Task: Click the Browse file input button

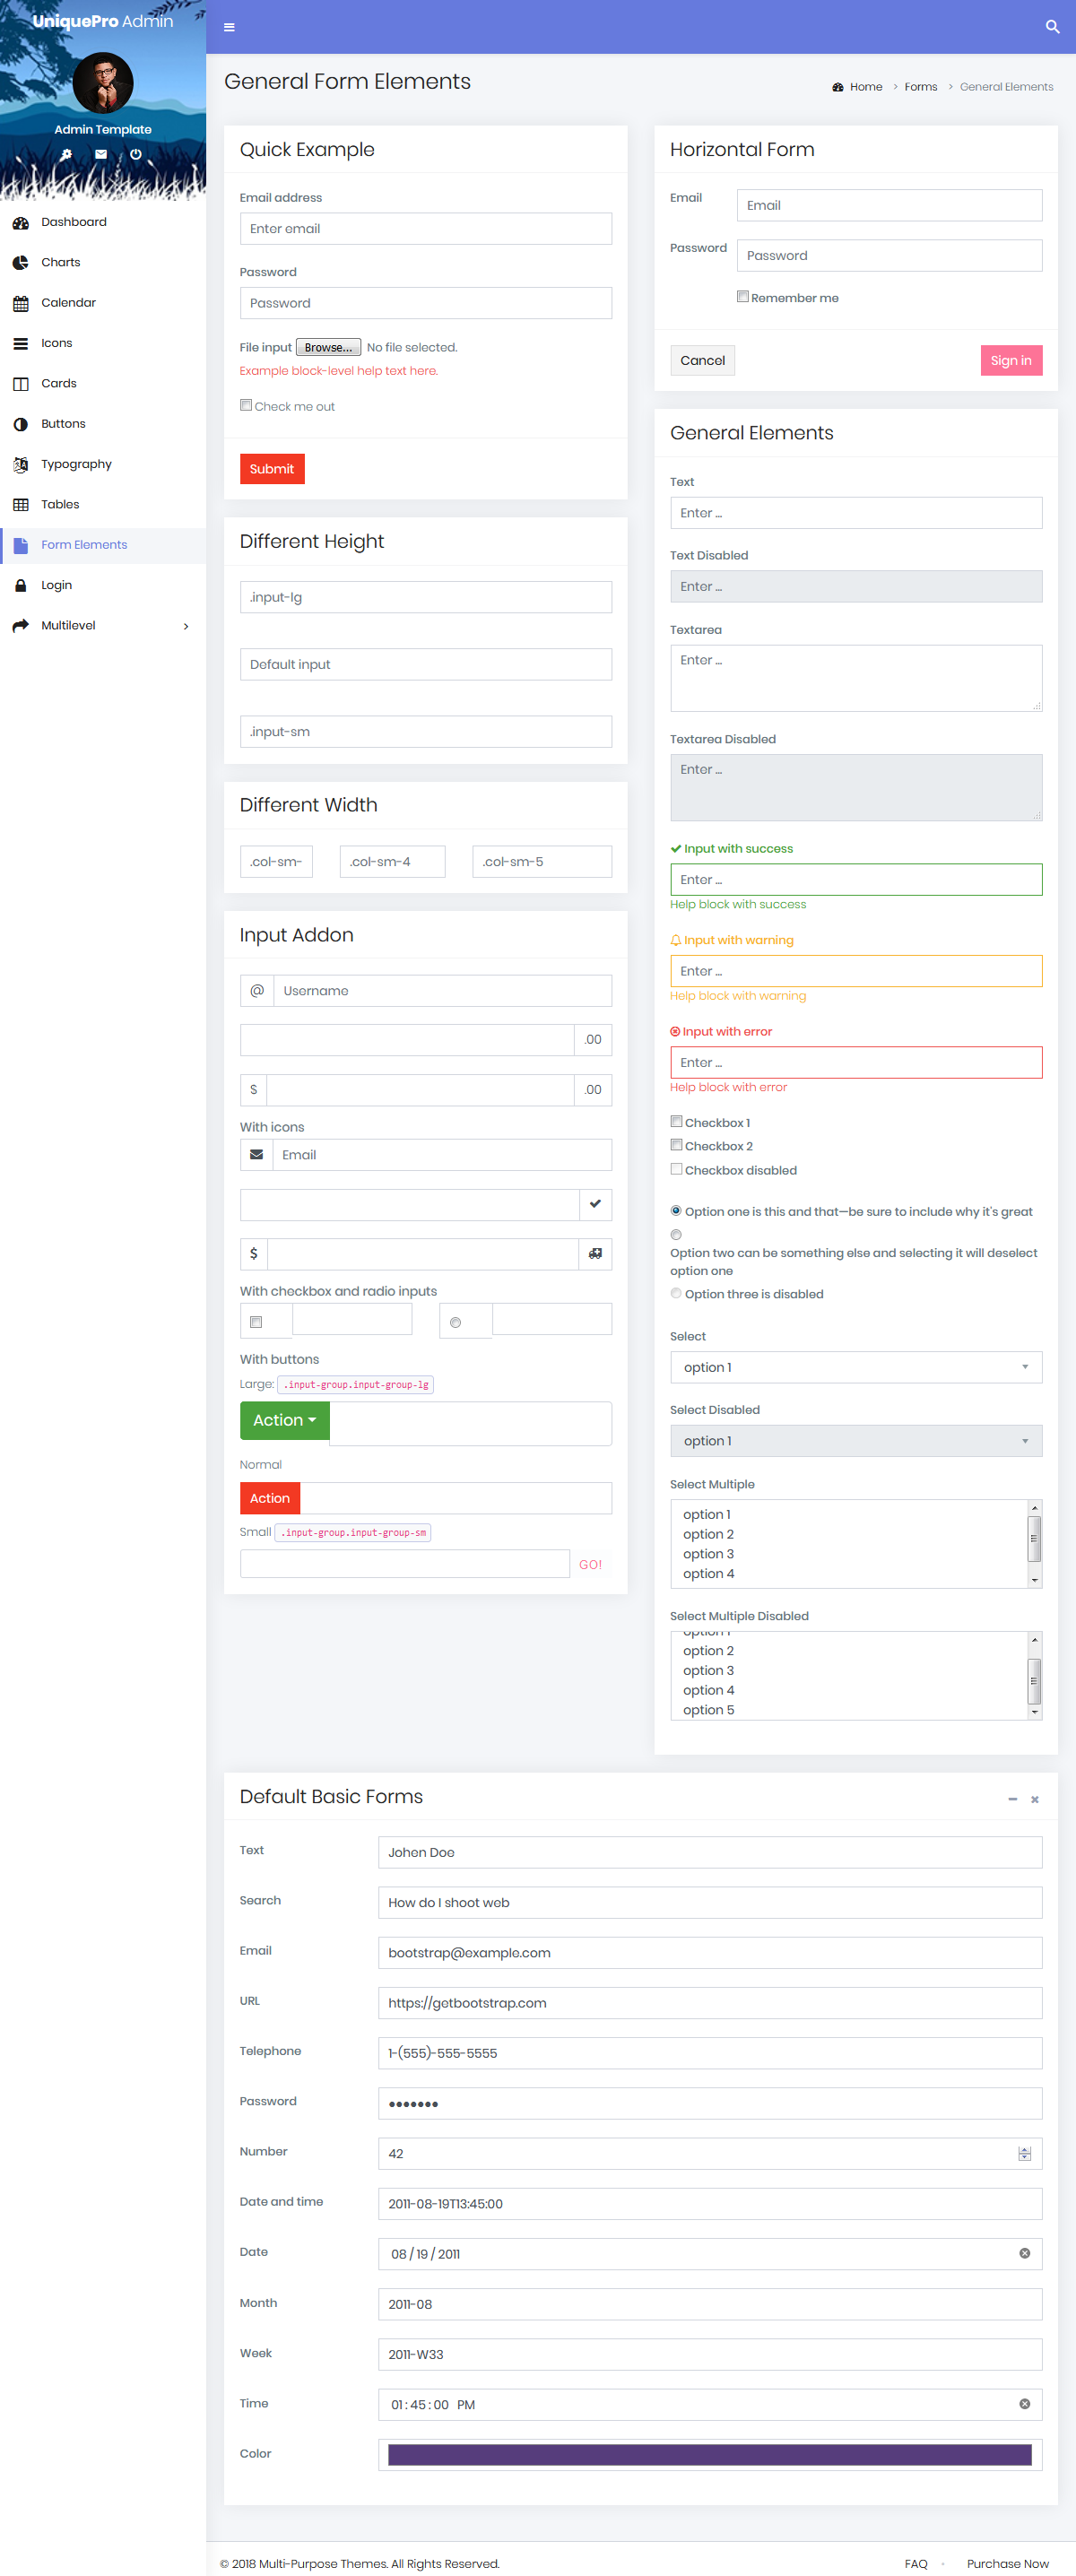Action: tap(328, 346)
